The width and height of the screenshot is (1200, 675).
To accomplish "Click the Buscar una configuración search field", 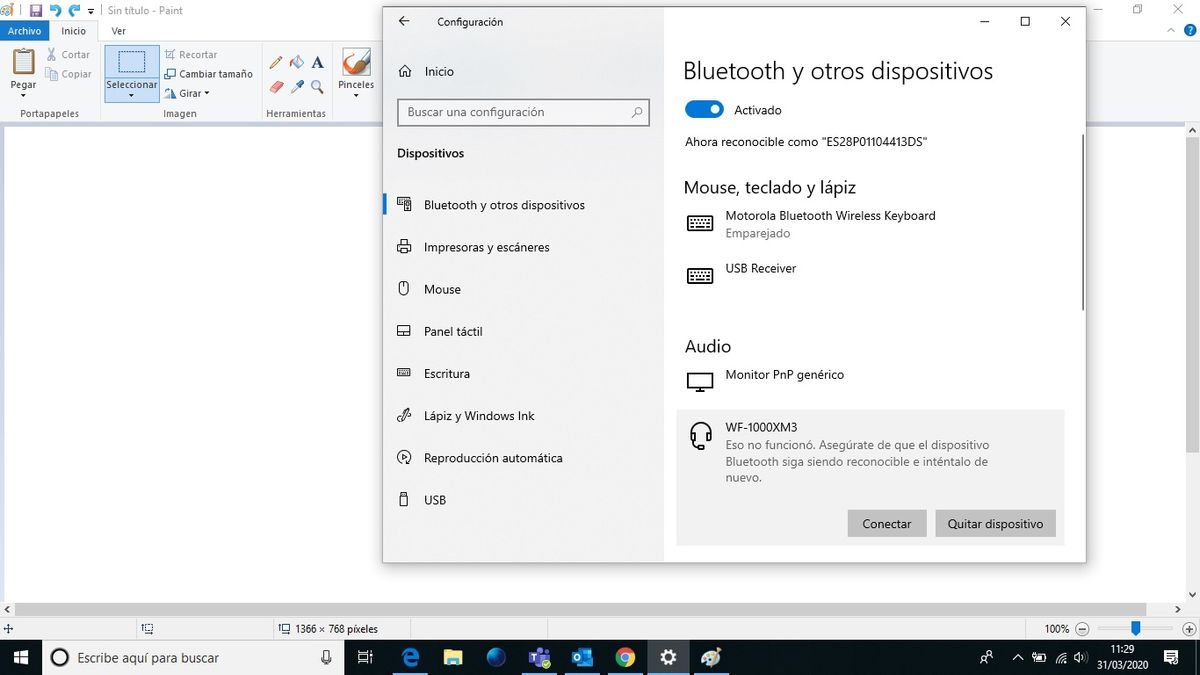I will (x=523, y=112).
